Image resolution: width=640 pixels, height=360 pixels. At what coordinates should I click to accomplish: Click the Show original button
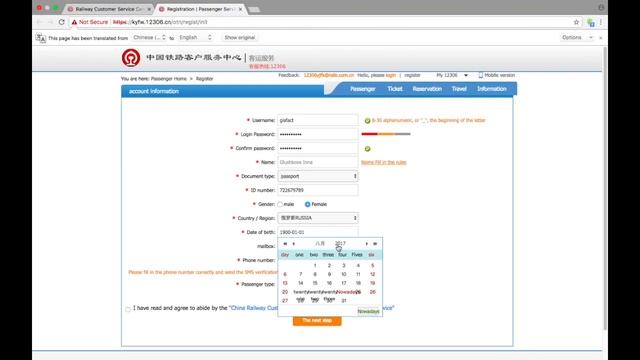coord(240,38)
